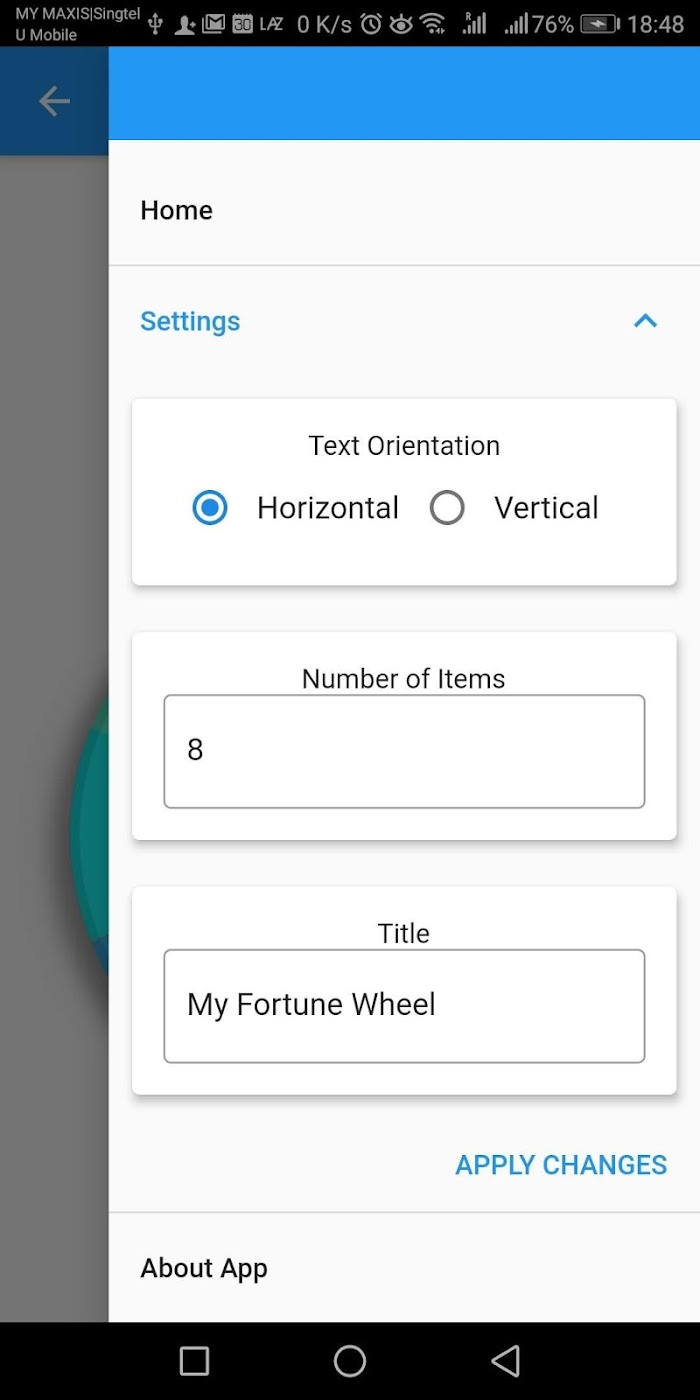Focus the Title input field
The height and width of the screenshot is (1400, 700).
pos(404,1006)
